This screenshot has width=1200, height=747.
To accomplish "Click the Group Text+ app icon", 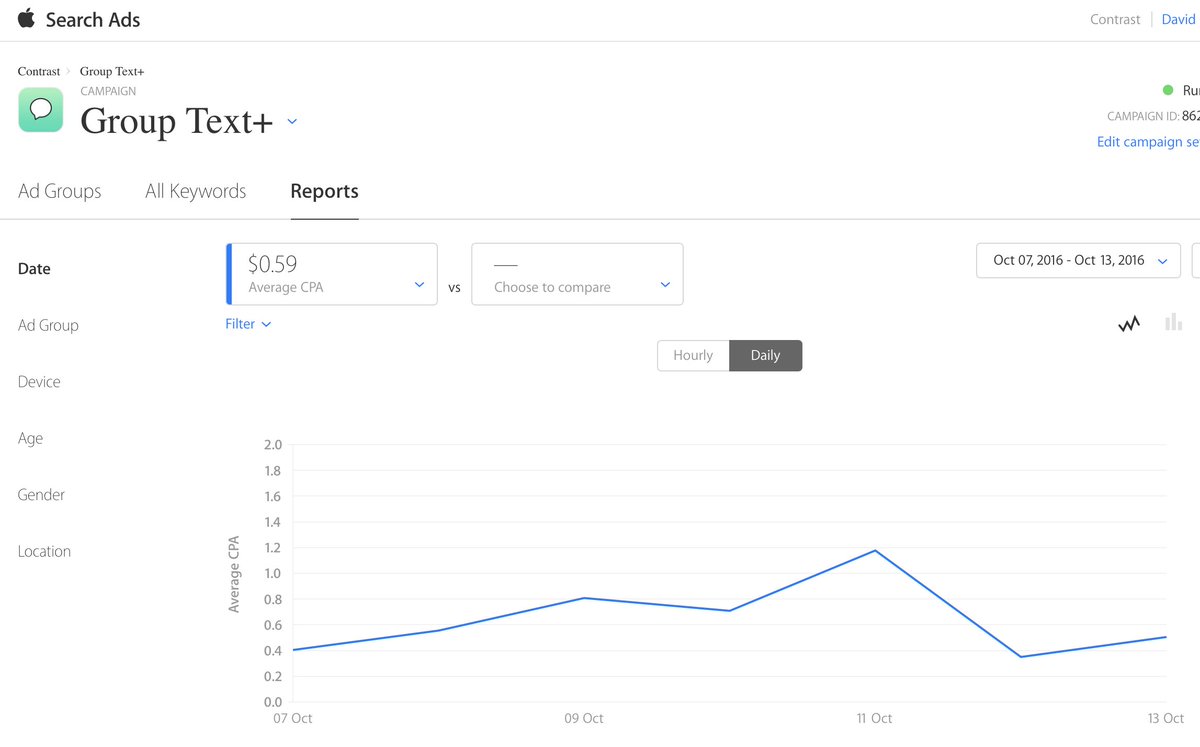I will pyautogui.click(x=41, y=110).
